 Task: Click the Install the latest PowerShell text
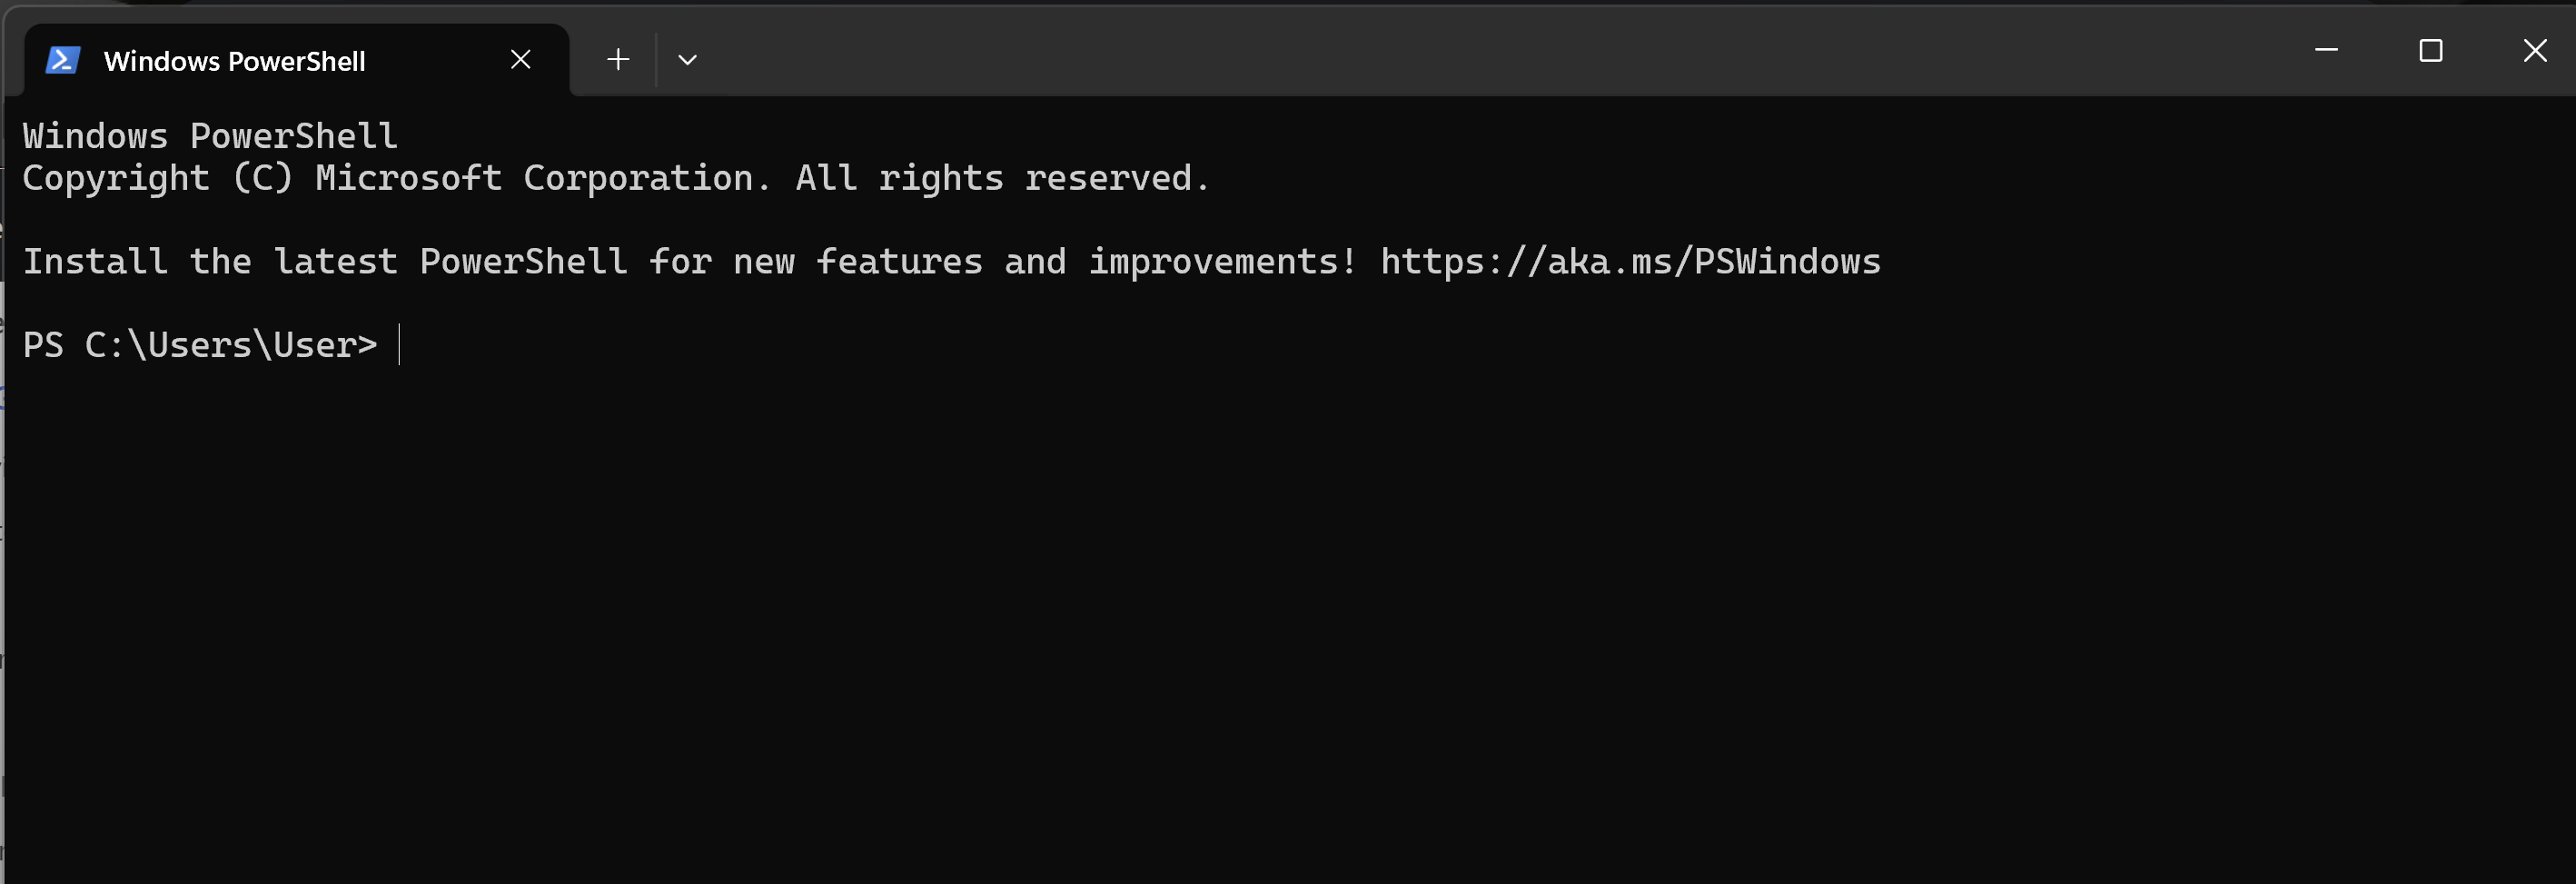(x=325, y=262)
